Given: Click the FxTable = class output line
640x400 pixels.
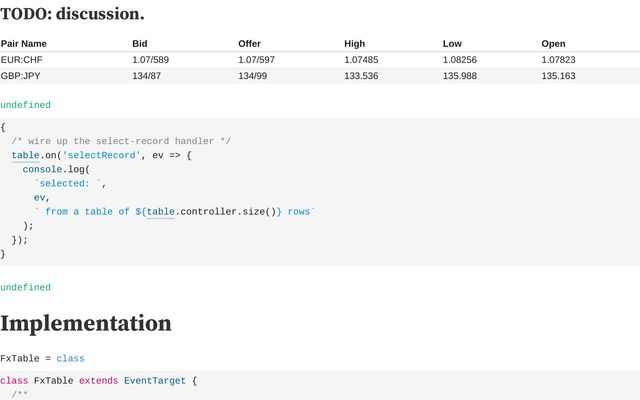Looking at the screenshot, I should click(x=42, y=359).
